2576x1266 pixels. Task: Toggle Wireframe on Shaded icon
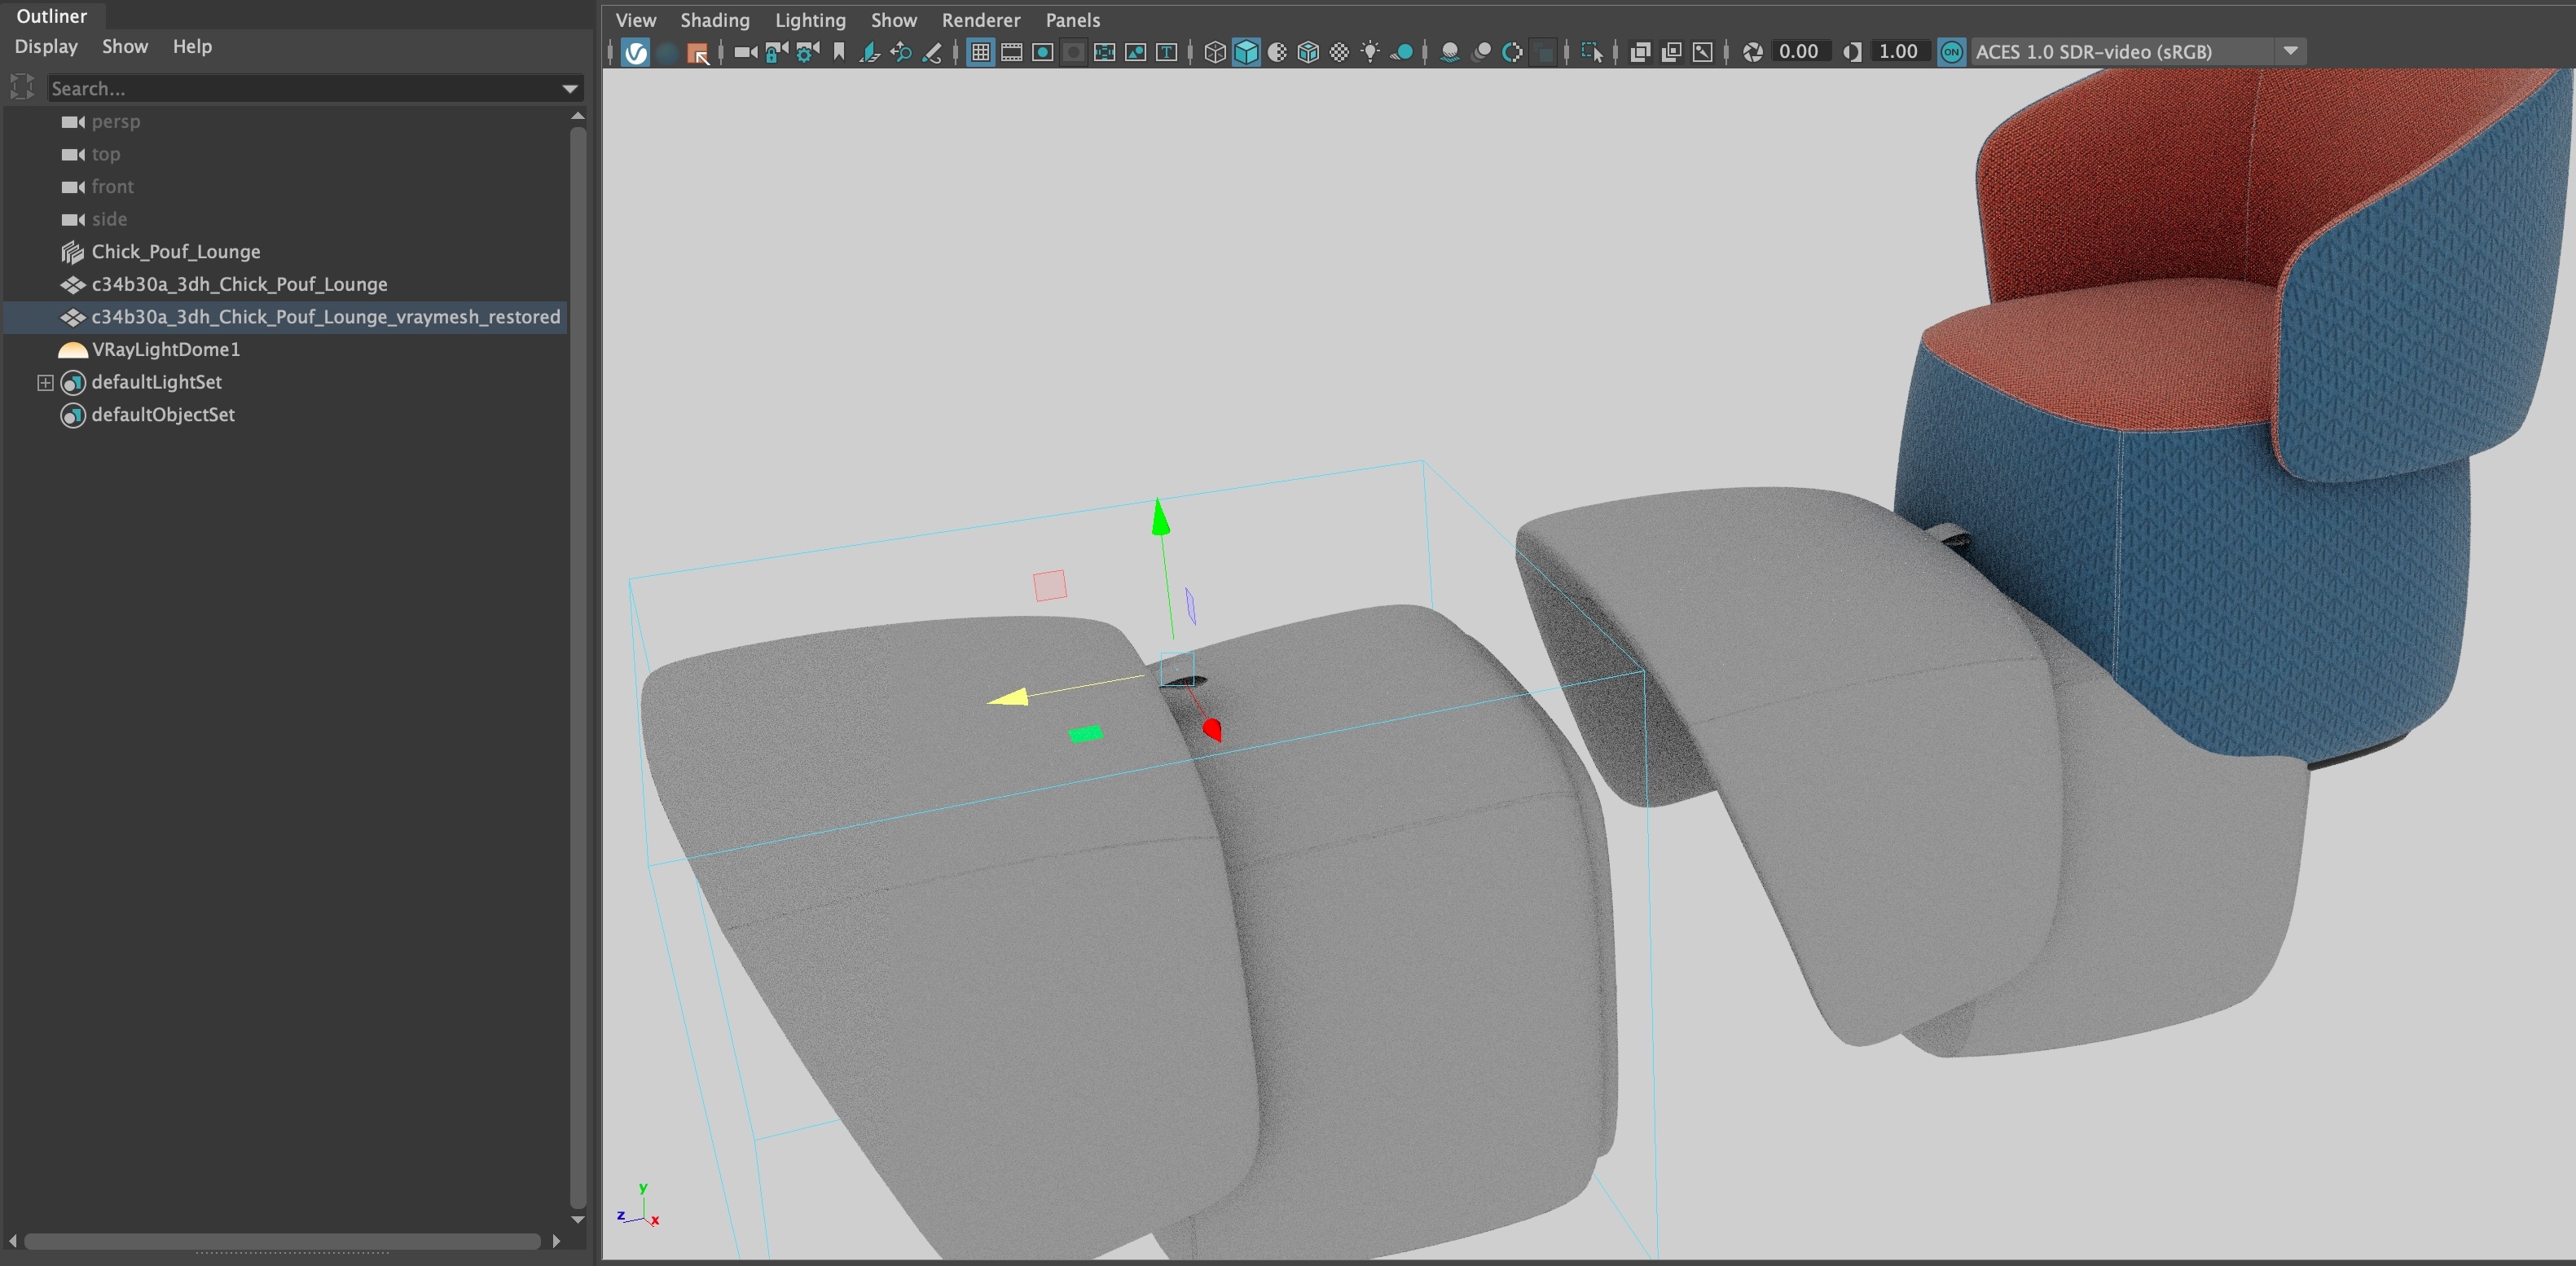pos(1308,52)
